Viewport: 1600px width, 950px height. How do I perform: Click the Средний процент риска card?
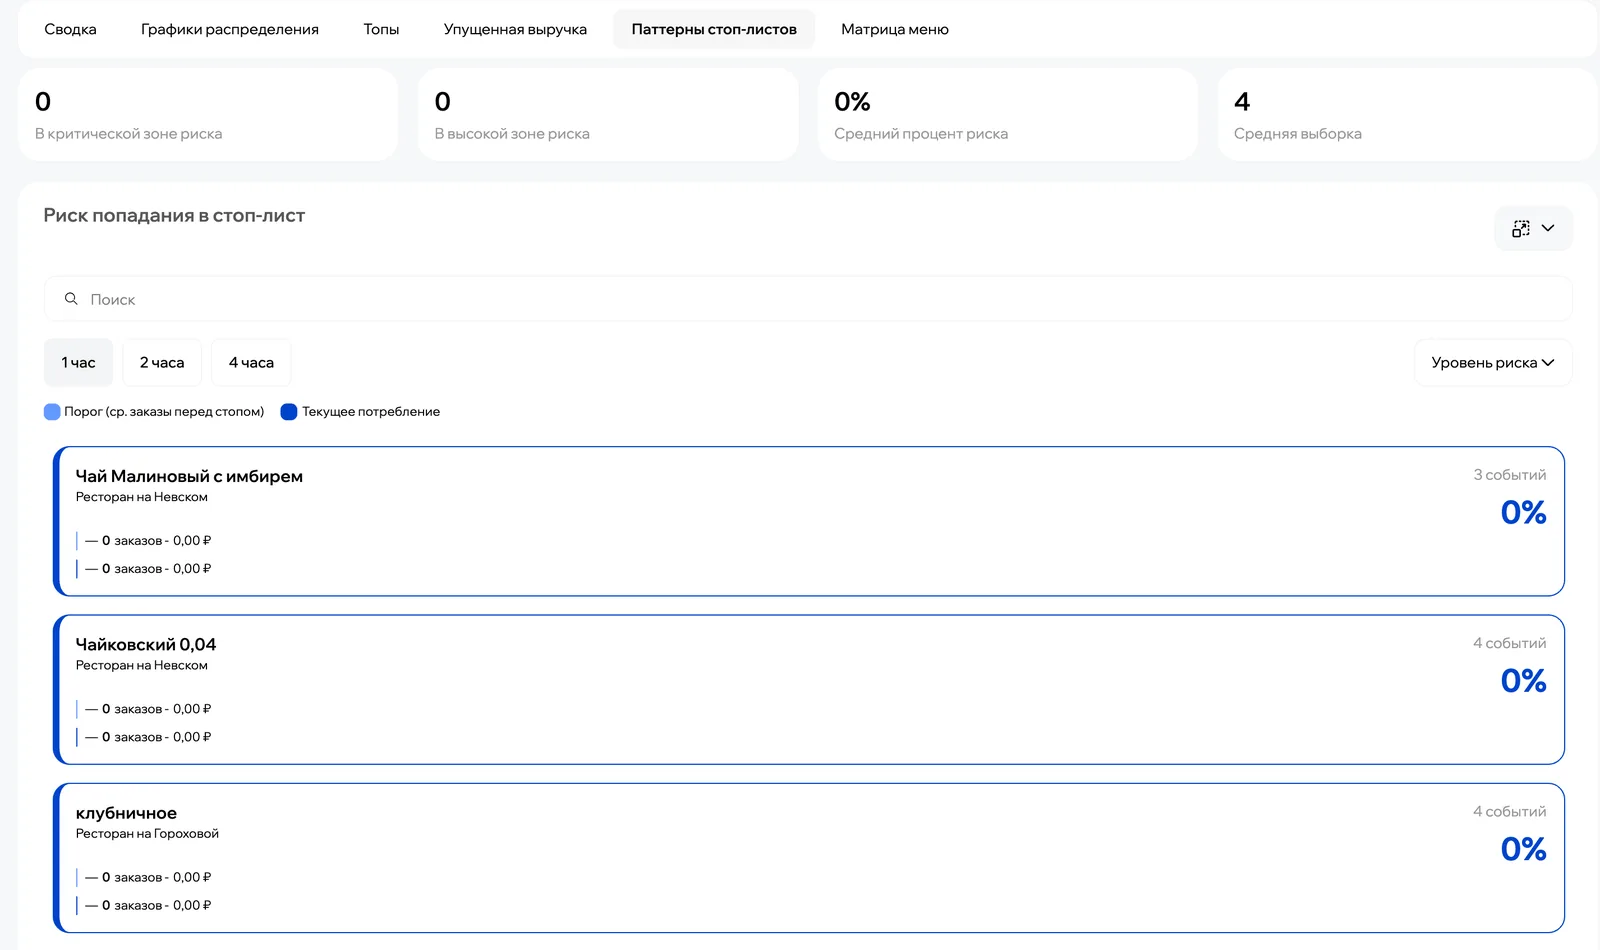(x=1008, y=114)
